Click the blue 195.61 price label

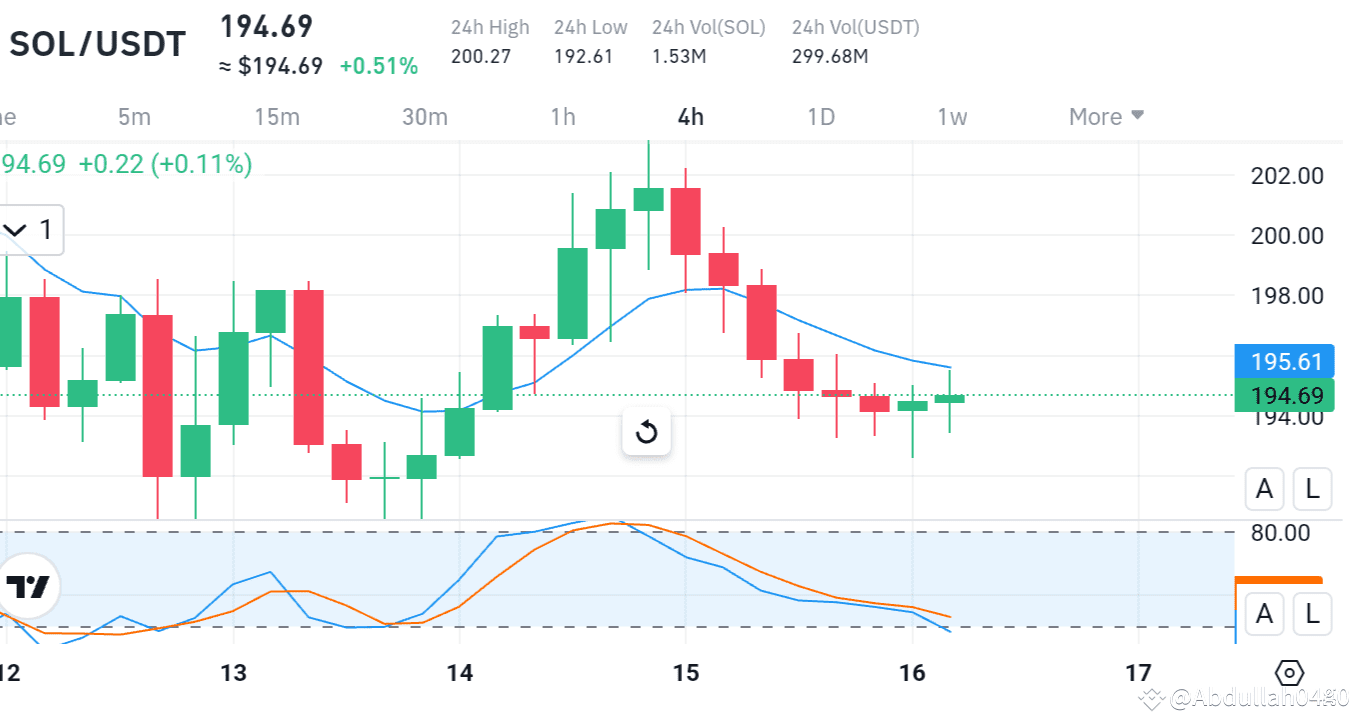click(x=1285, y=361)
